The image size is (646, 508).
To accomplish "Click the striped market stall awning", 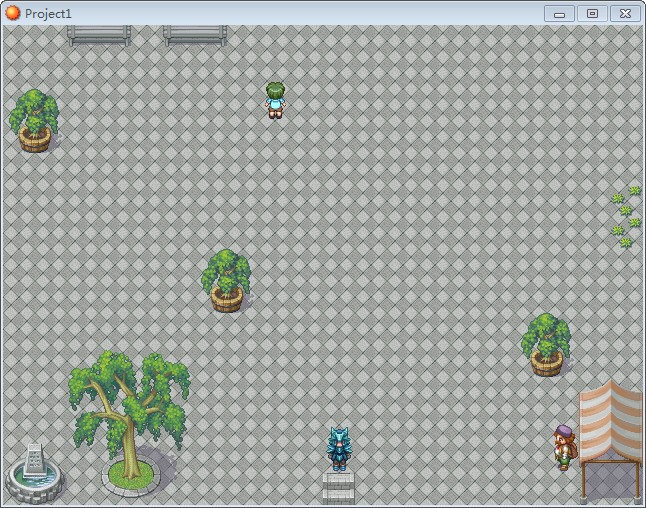I will click(x=611, y=422).
